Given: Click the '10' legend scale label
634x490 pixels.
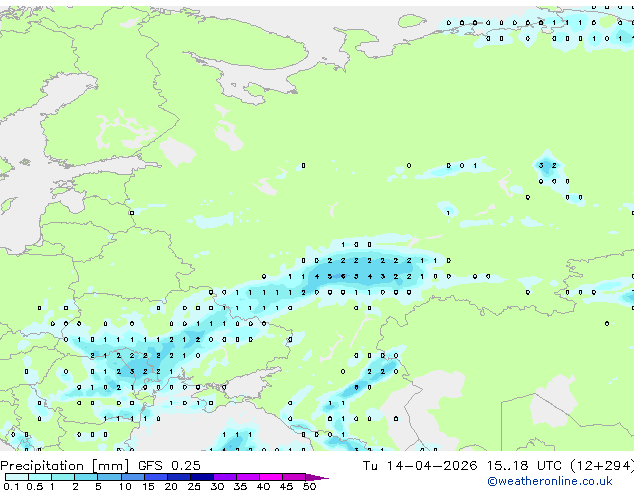Looking at the screenshot, I should 125,486.
